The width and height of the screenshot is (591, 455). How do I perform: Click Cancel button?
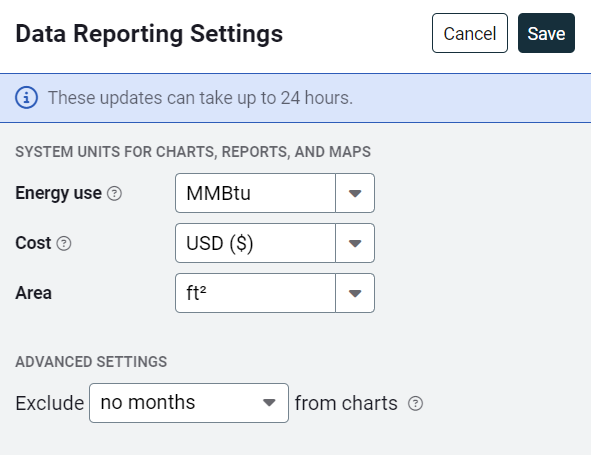tap(470, 33)
